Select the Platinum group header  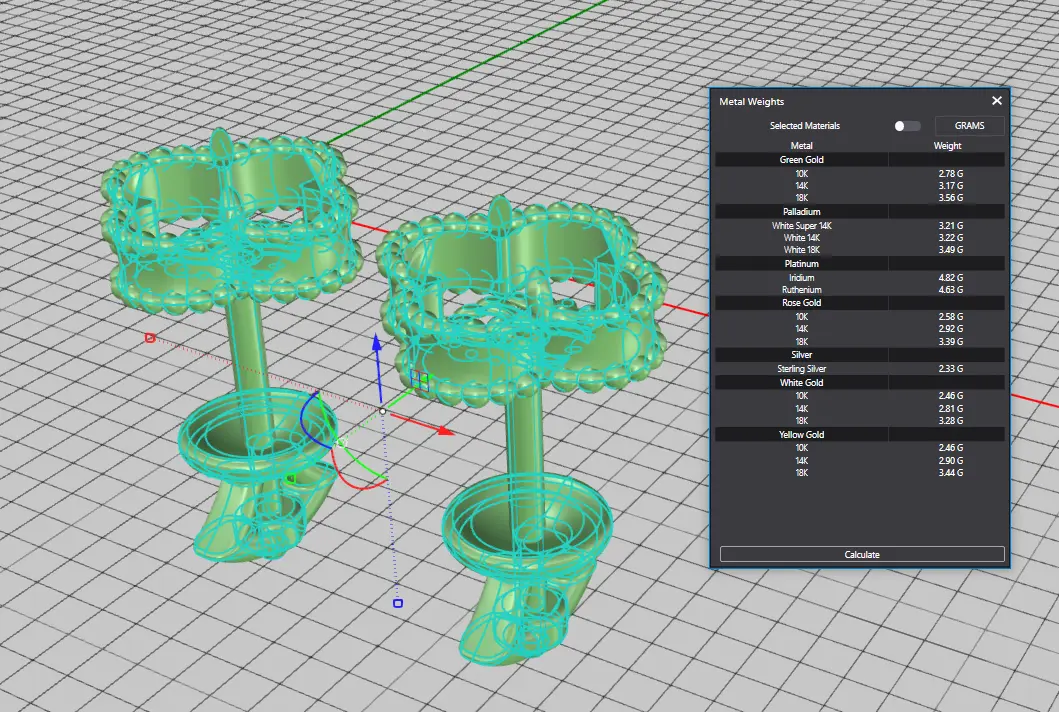[860, 263]
